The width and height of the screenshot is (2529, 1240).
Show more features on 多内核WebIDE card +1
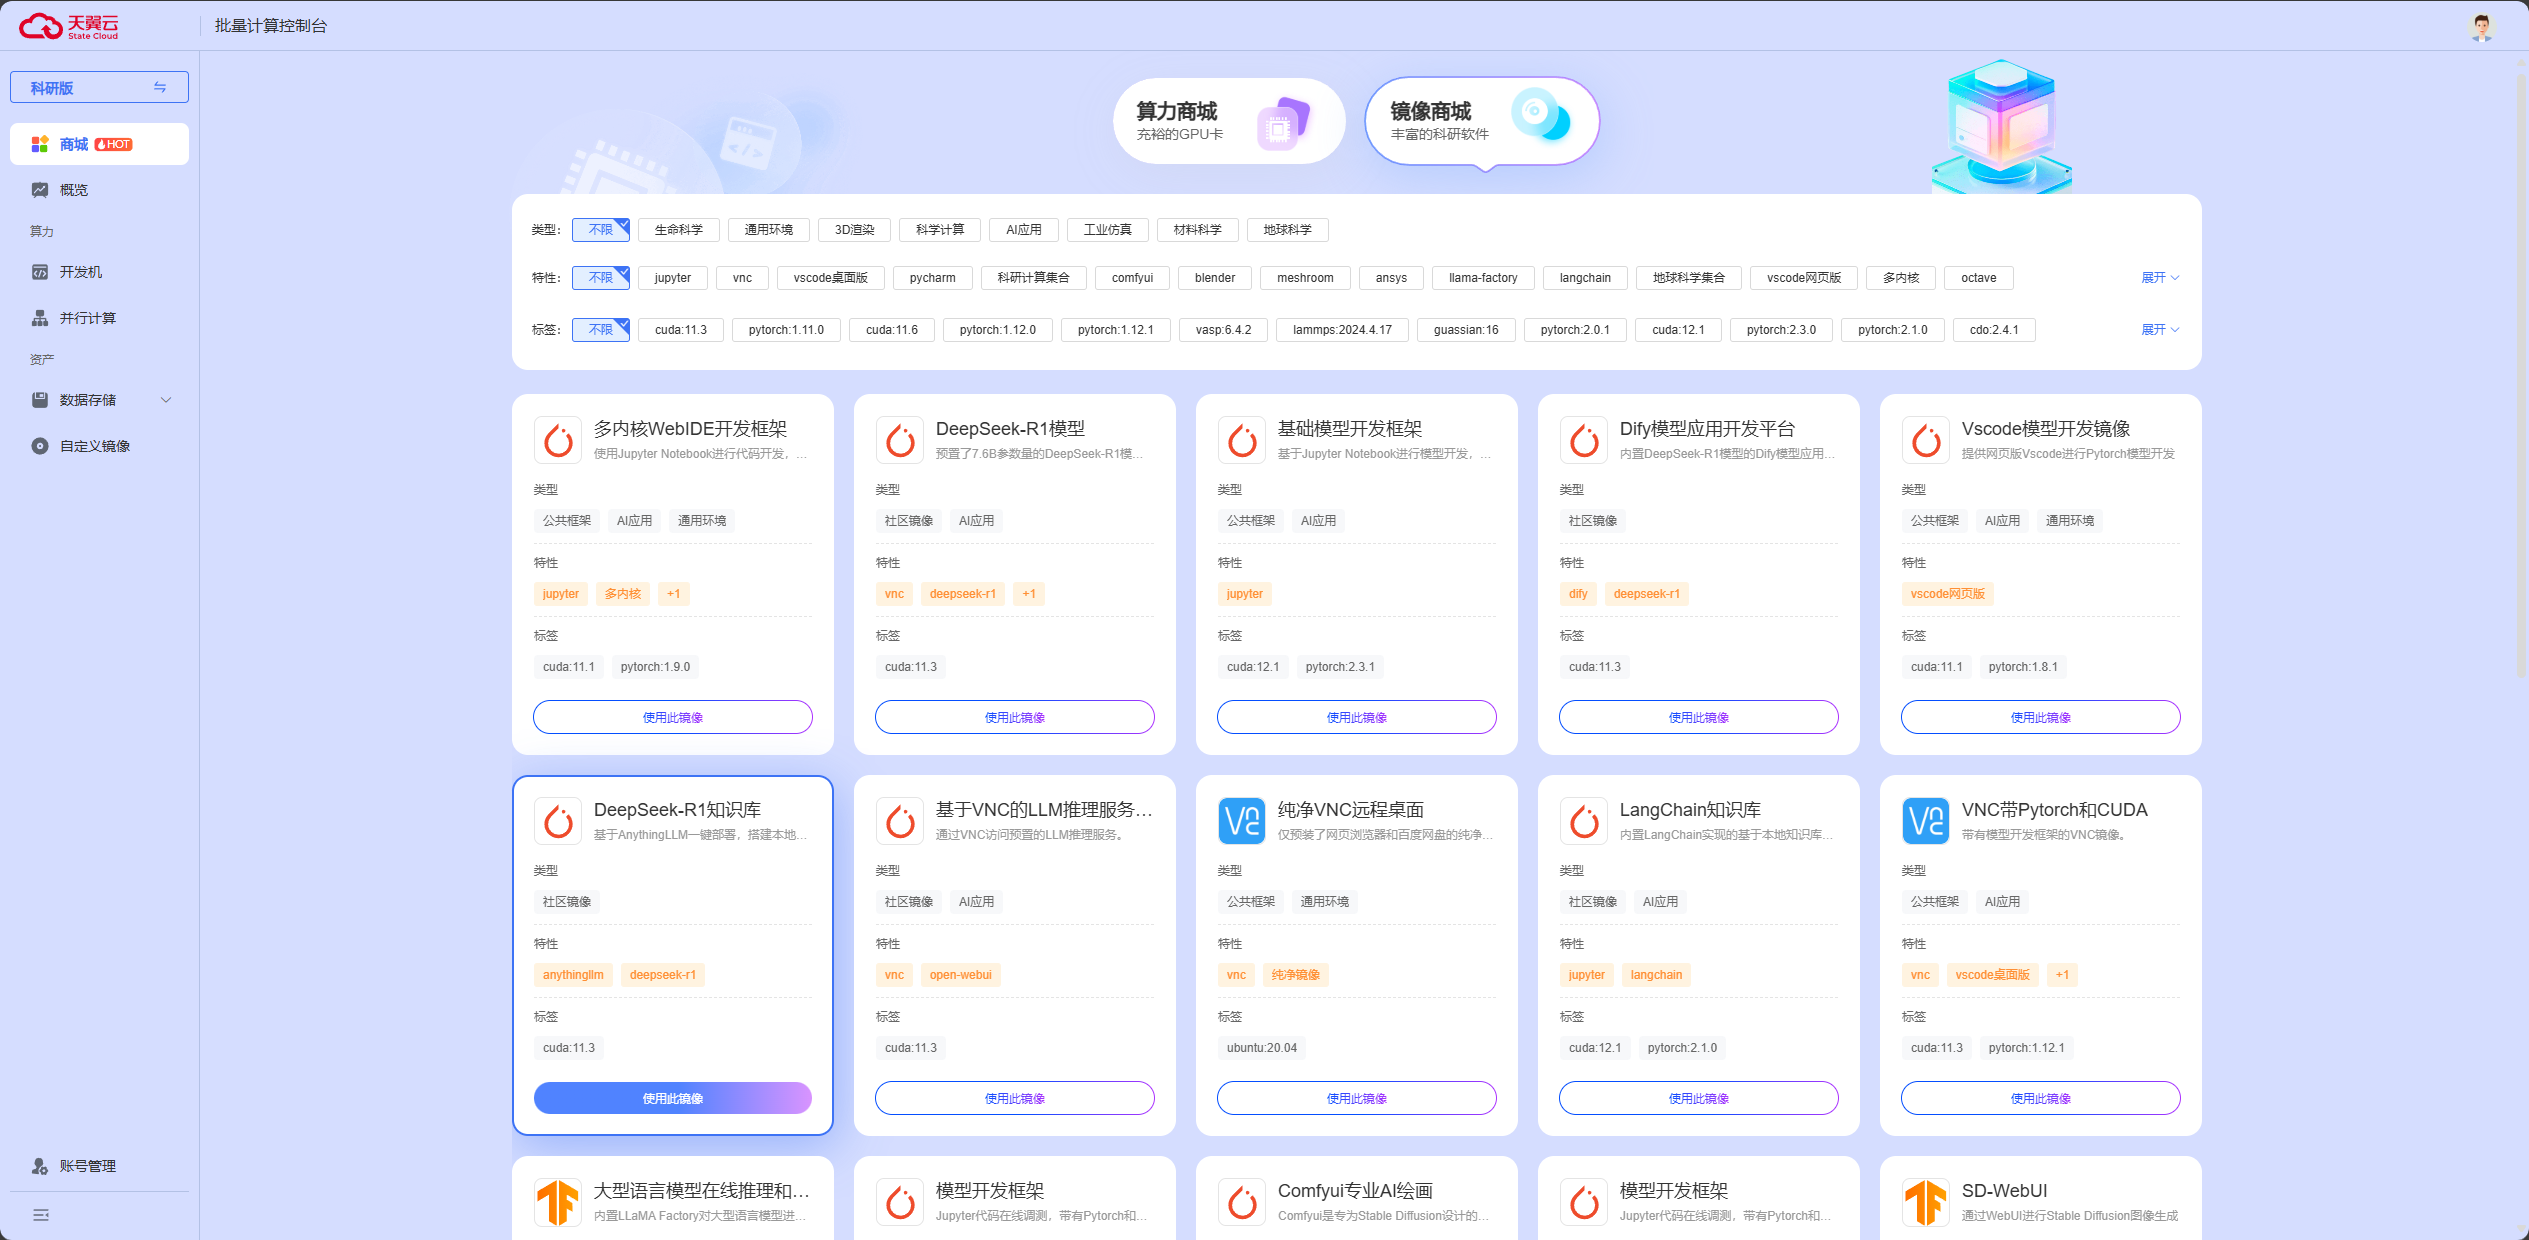[674, 594]
